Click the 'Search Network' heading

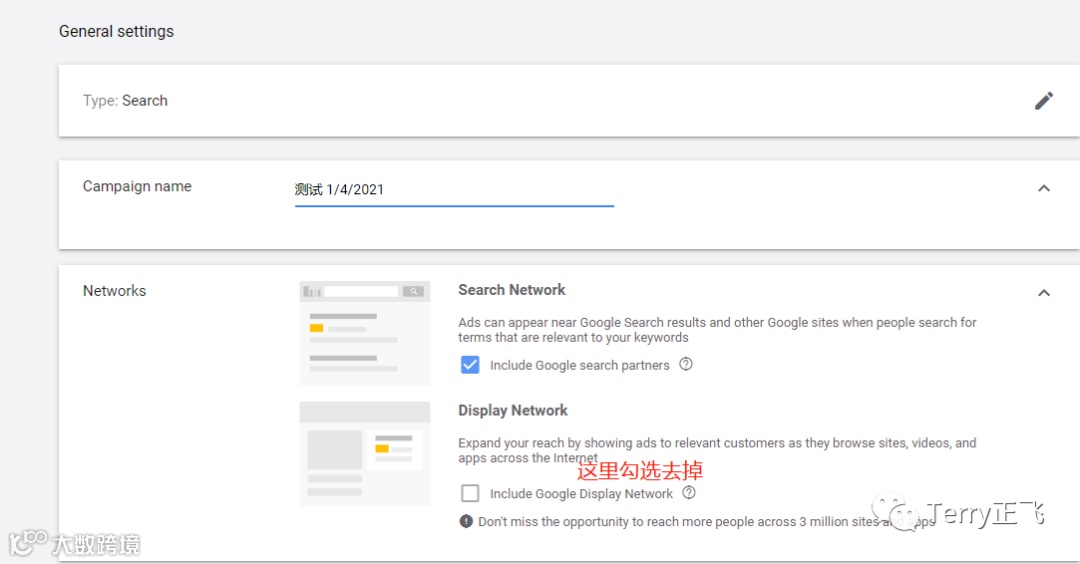coord(512,290)
